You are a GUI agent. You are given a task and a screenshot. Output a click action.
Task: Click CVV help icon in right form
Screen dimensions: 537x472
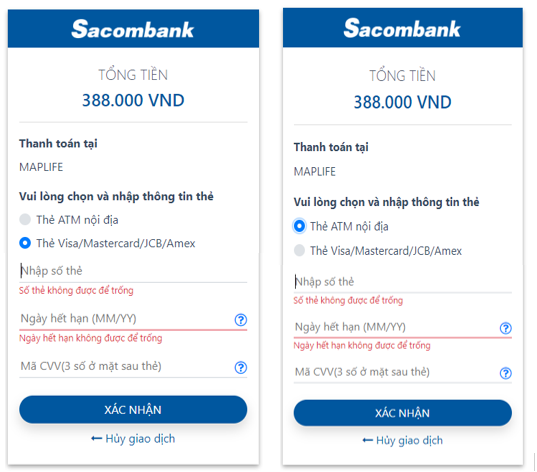click(506, 373)
